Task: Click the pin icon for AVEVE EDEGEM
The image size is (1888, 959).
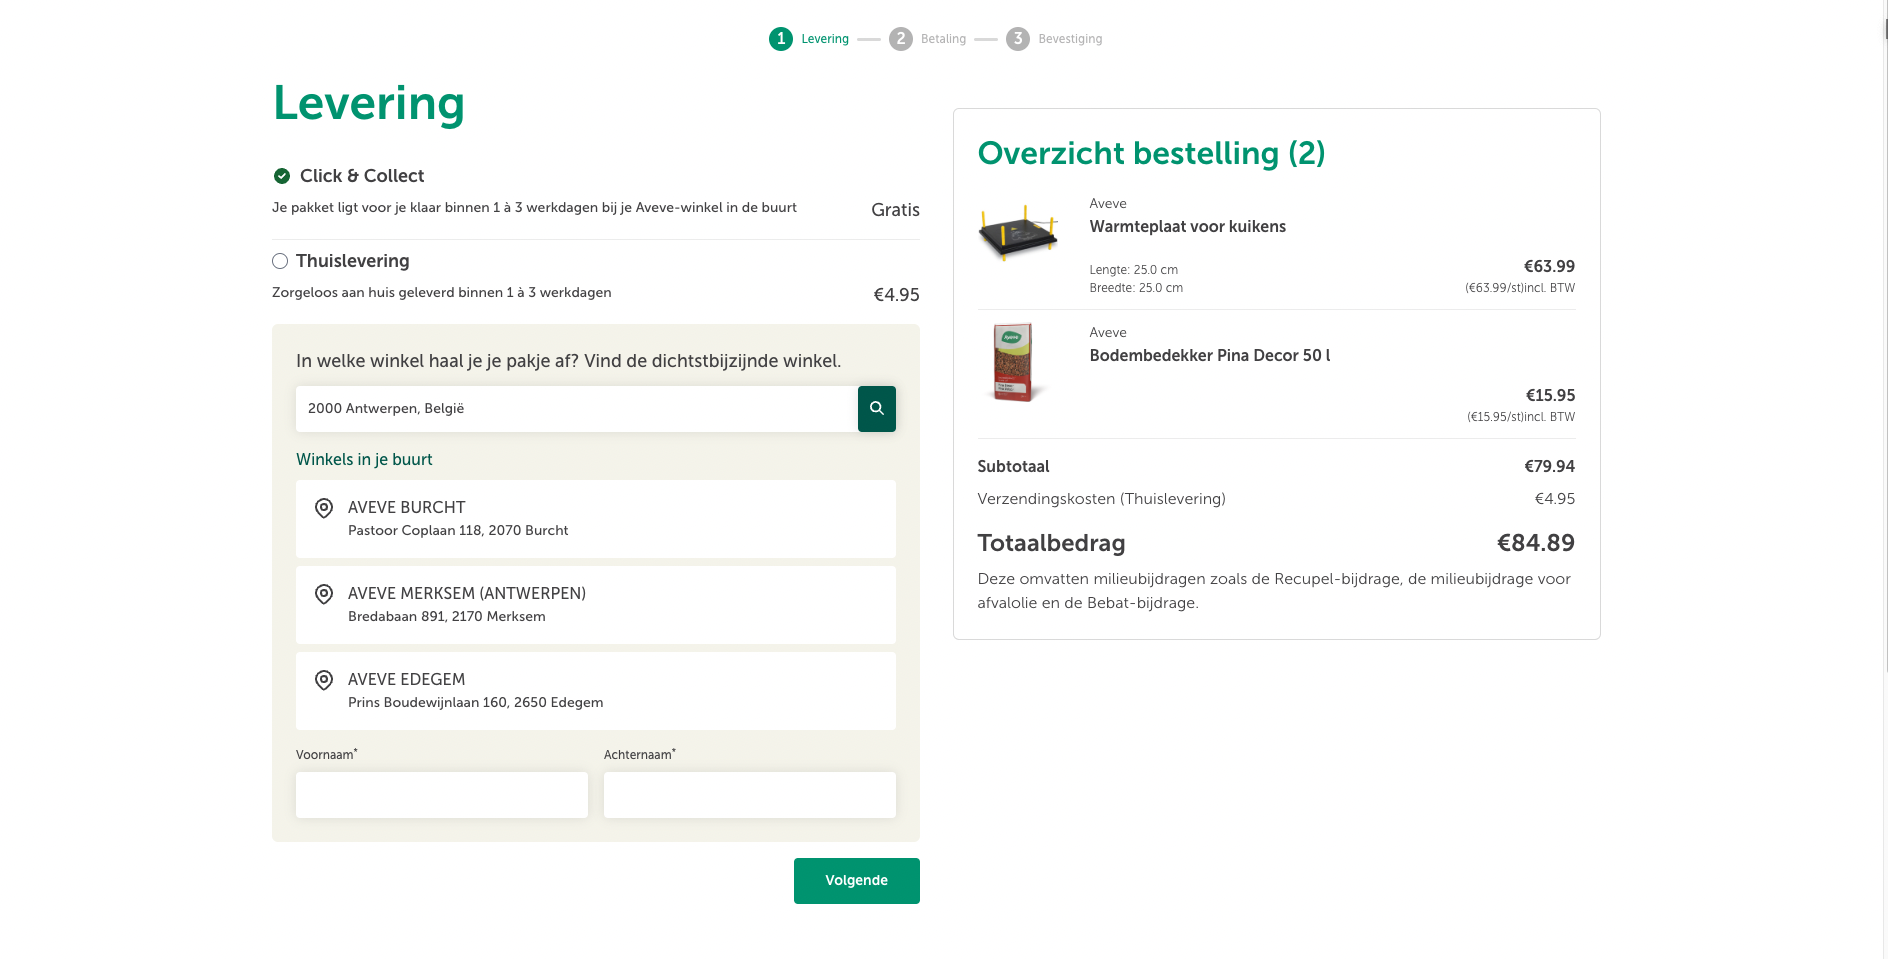Action: tap(324, 680)
